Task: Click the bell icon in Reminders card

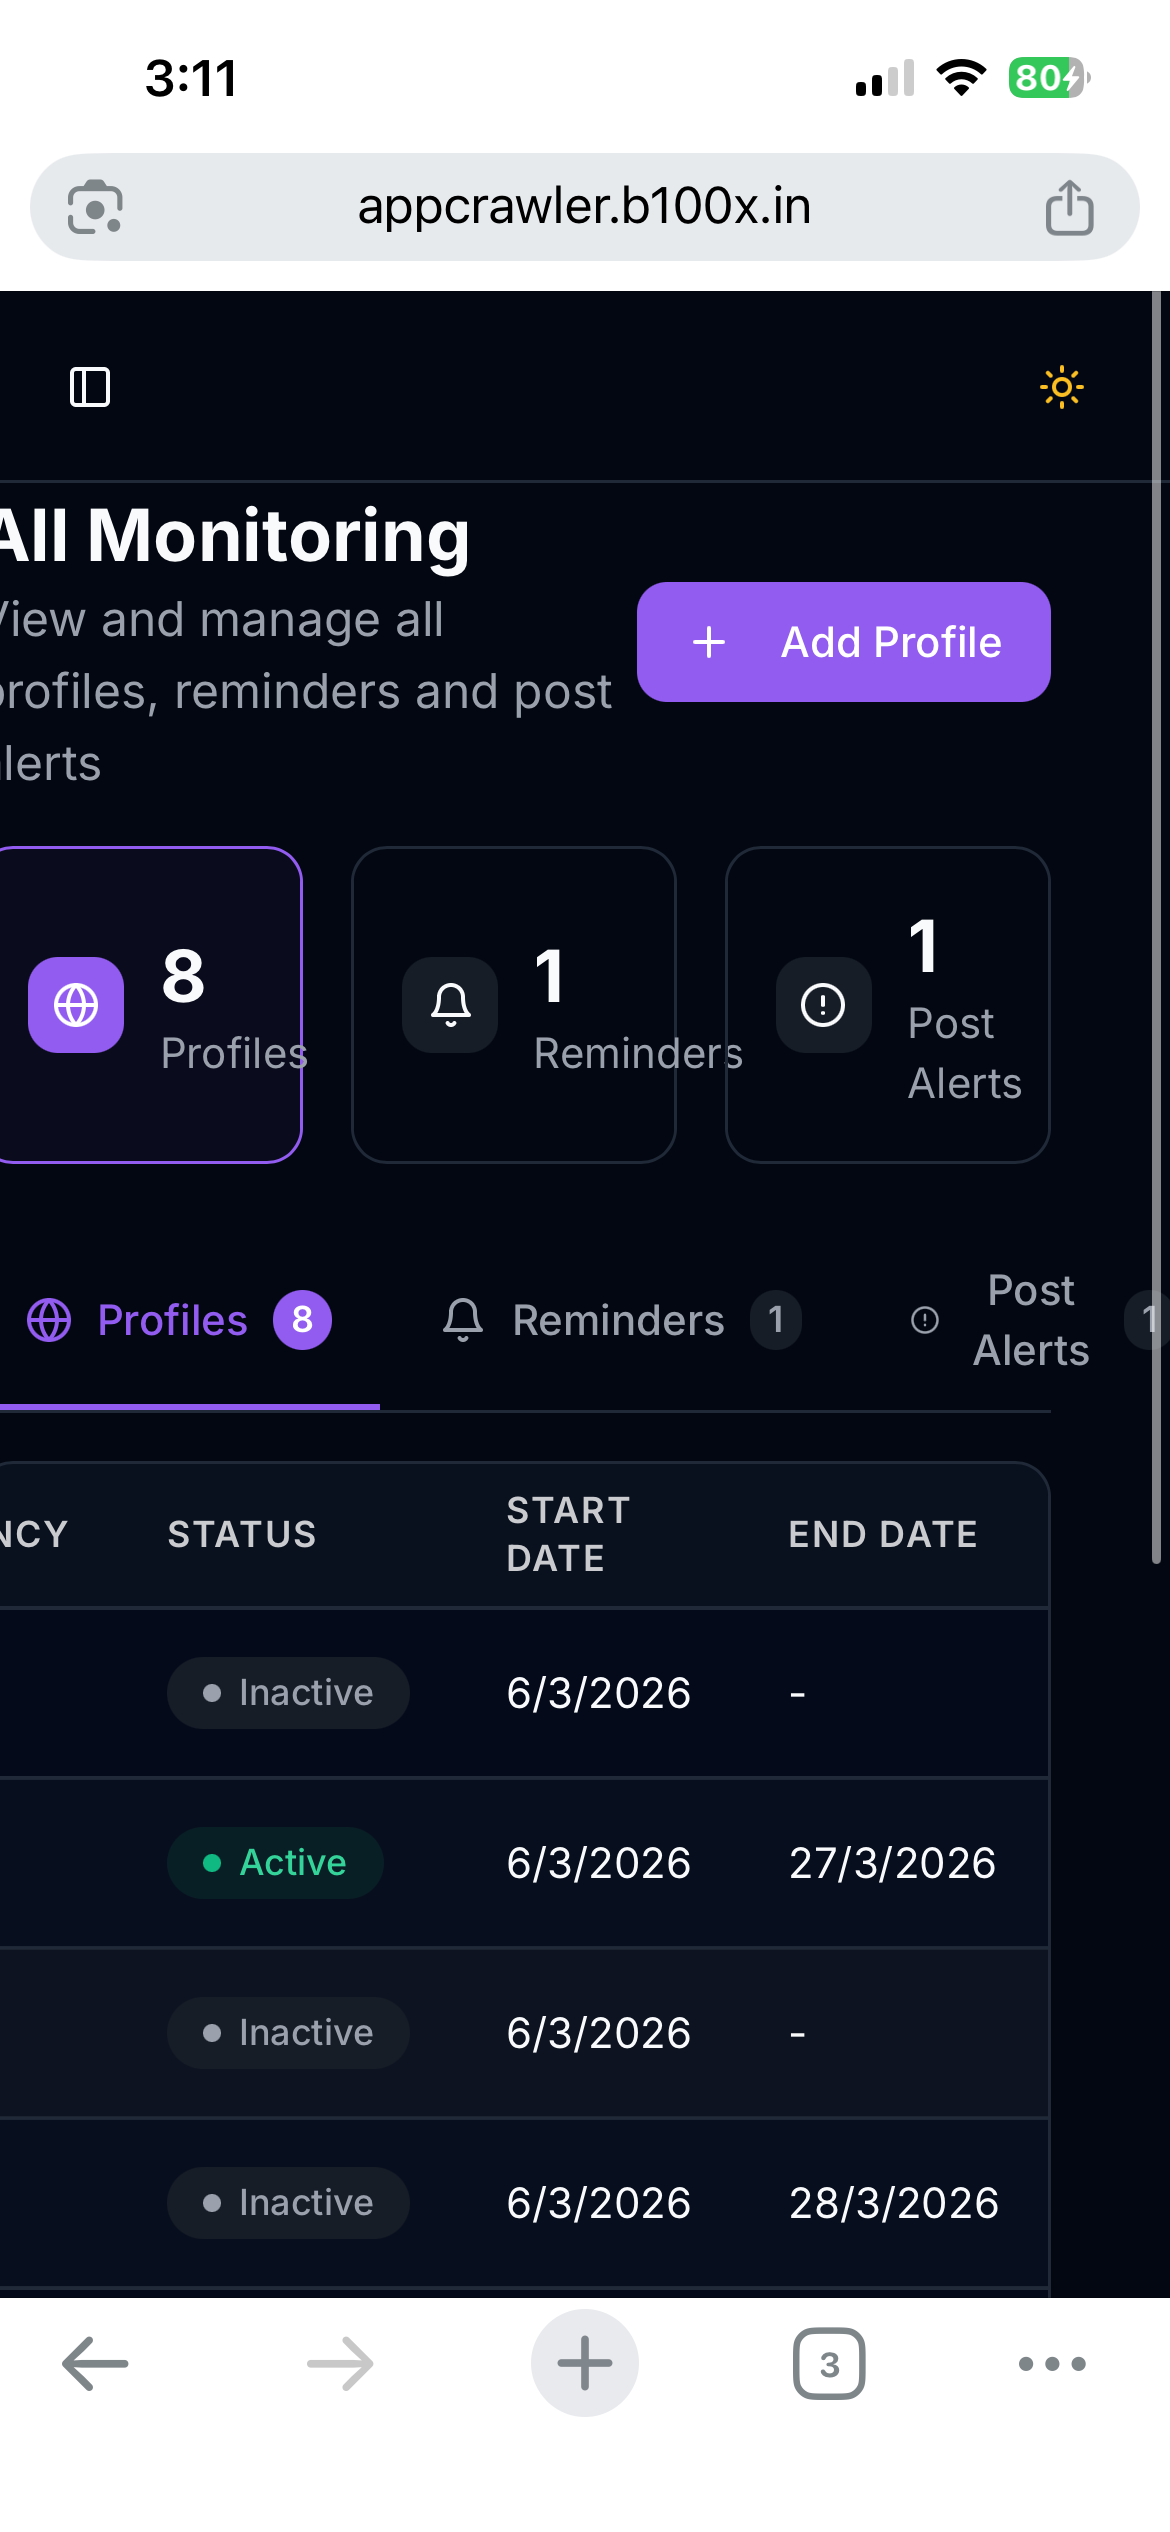Action: (450, 1005)
